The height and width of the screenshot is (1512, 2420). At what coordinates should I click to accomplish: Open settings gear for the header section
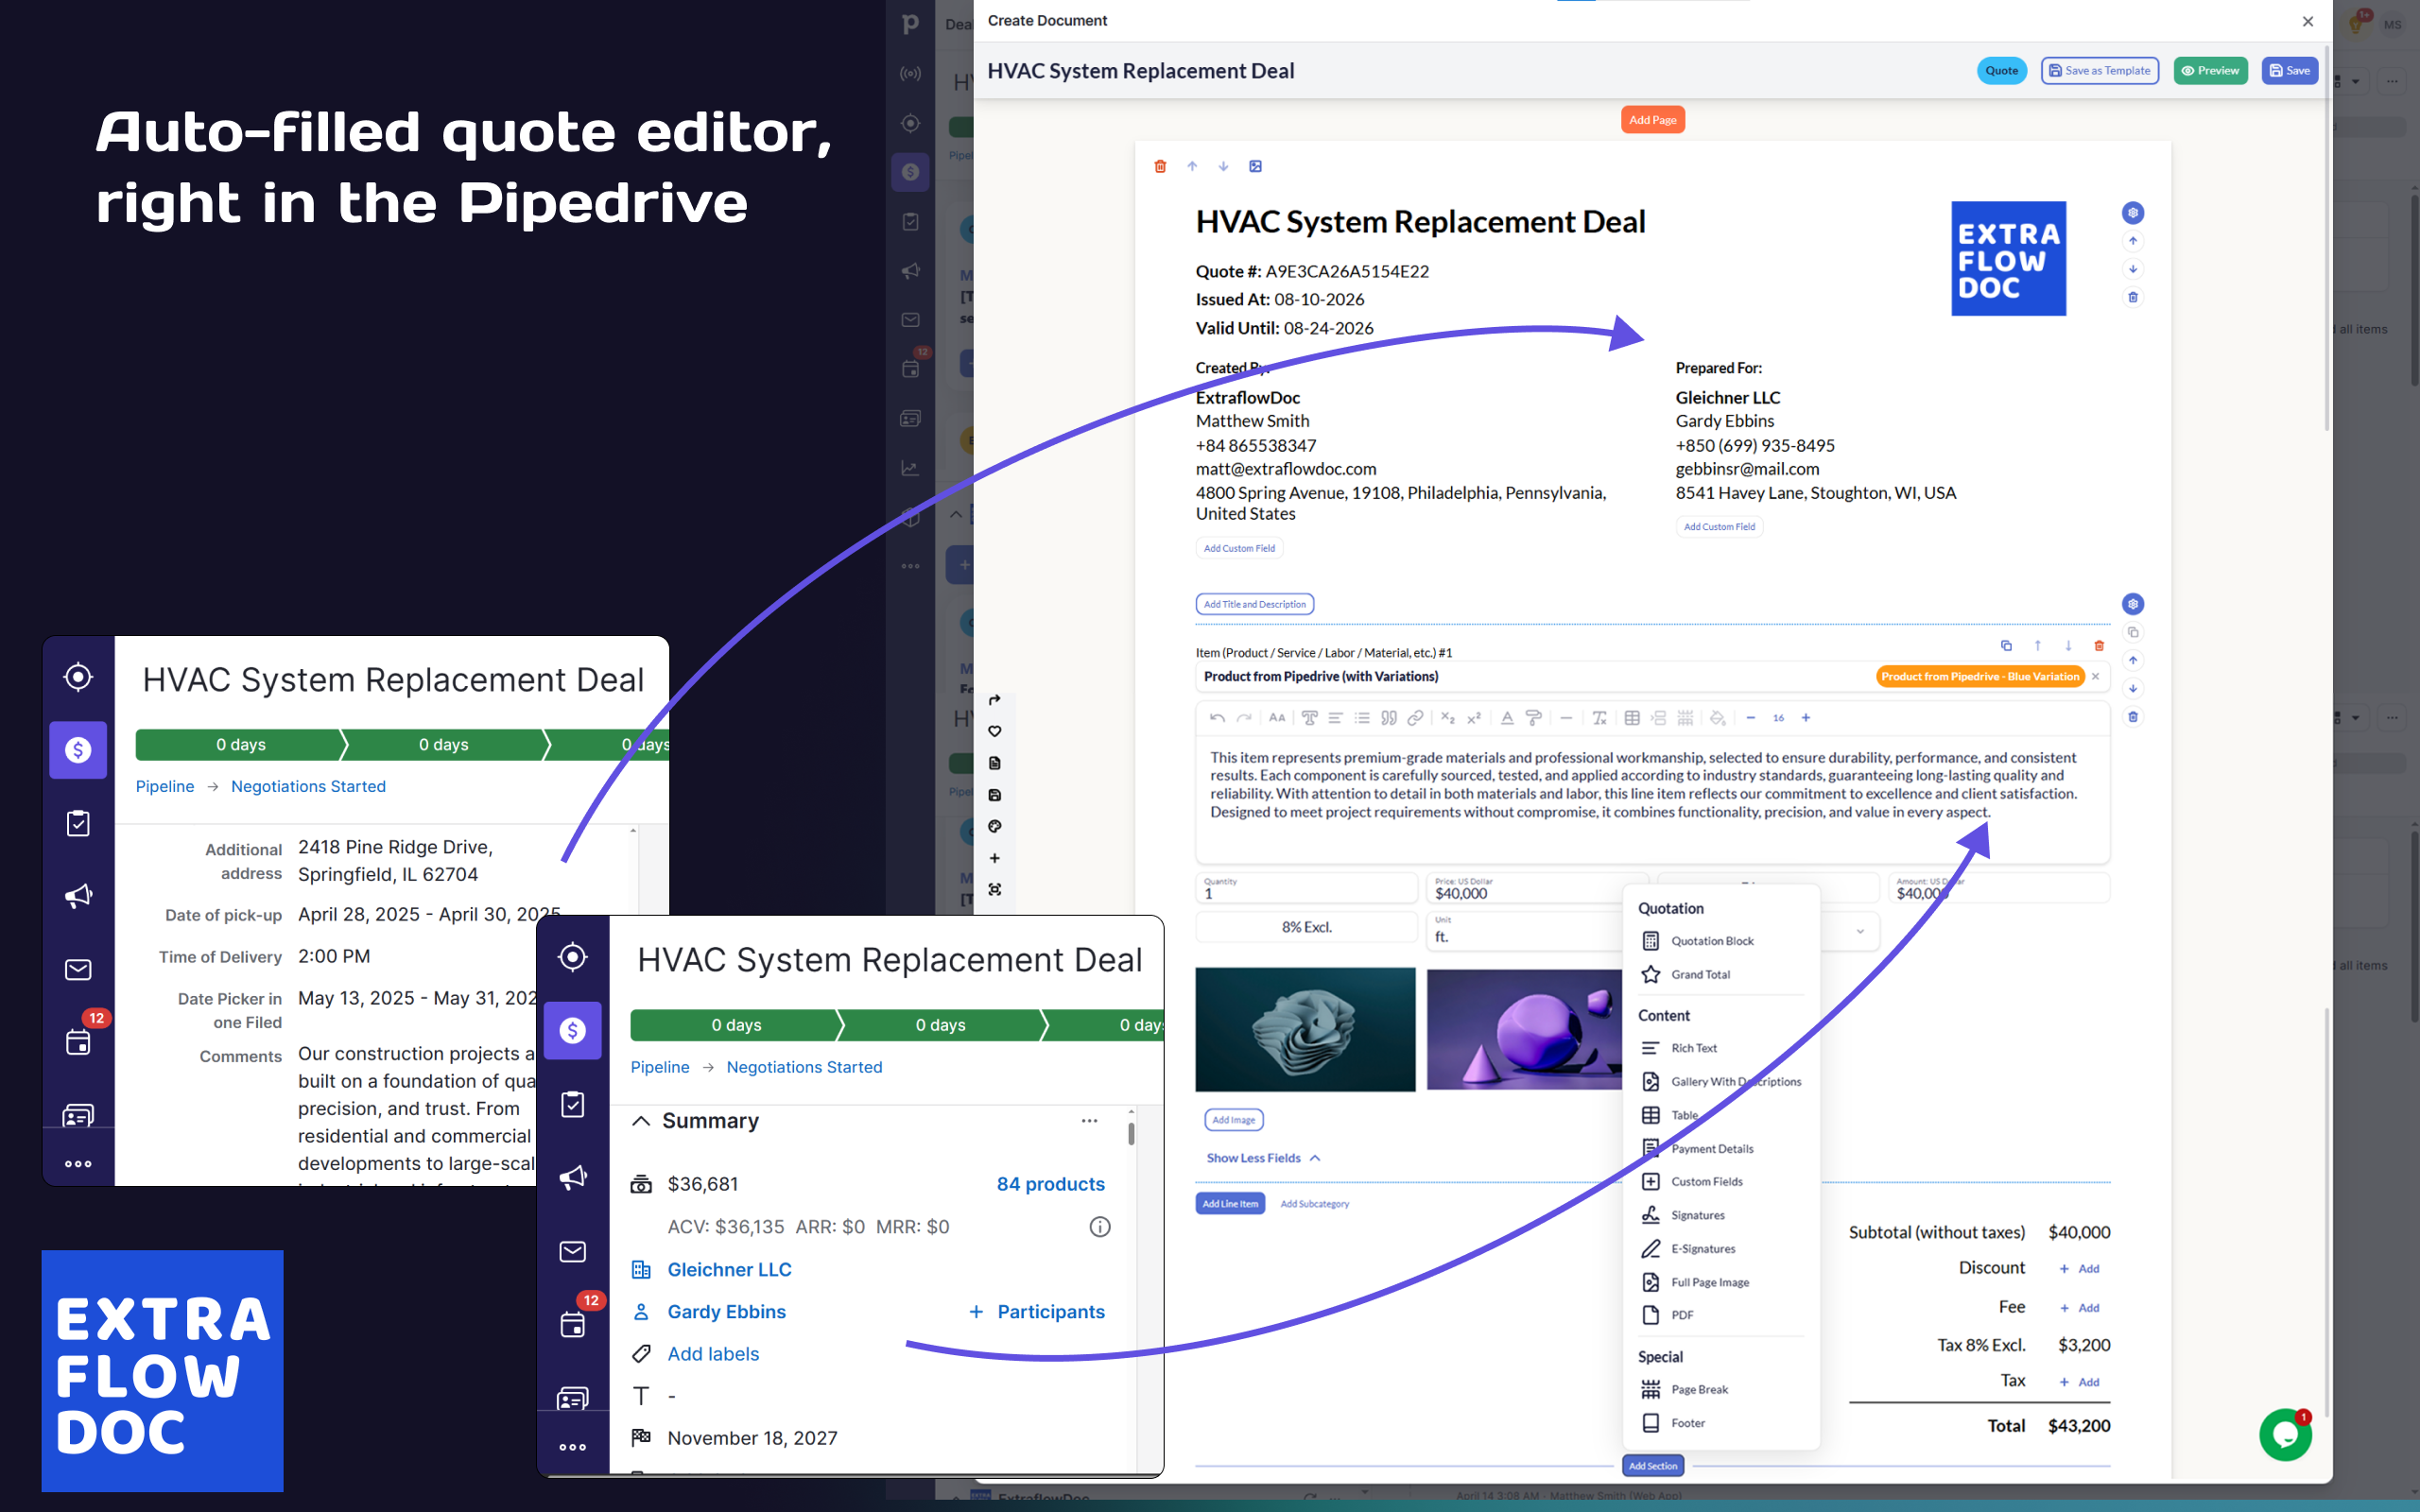[x=2132, y=212]
